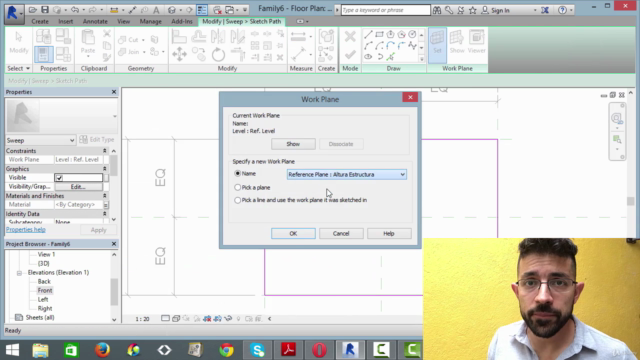Open the Create ribbon tab

coord(40,21)
